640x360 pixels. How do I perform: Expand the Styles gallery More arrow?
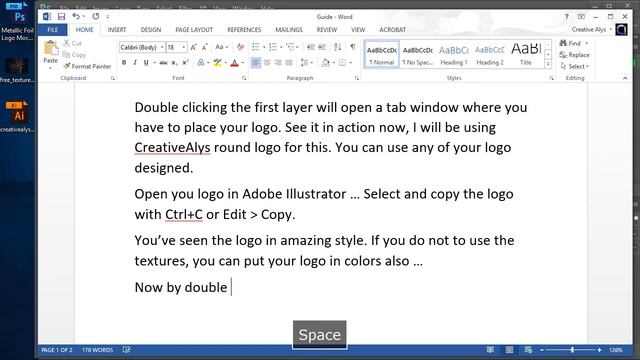[x=548, y=64]
